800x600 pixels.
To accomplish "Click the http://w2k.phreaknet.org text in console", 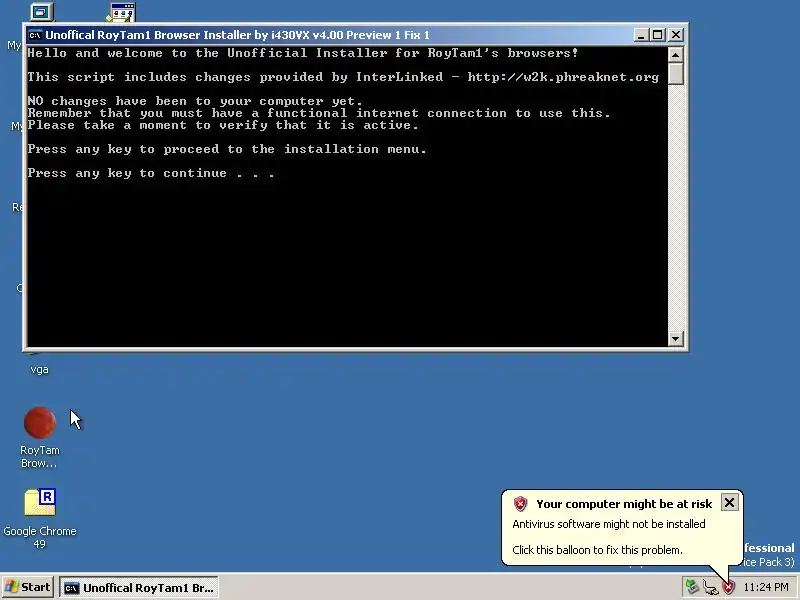I will click(x=563, y=77).
